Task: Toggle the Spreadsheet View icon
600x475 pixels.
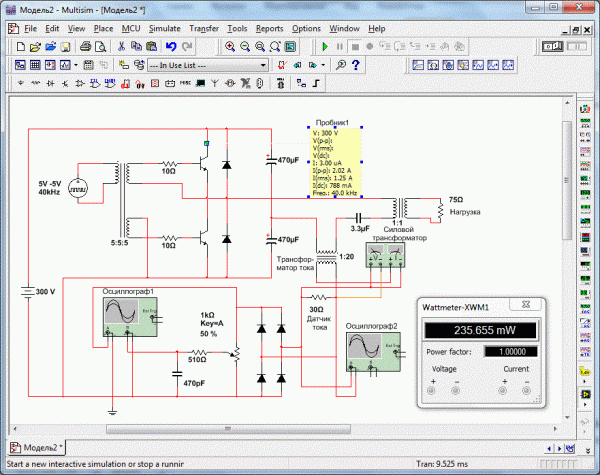Action: [35, 65]
